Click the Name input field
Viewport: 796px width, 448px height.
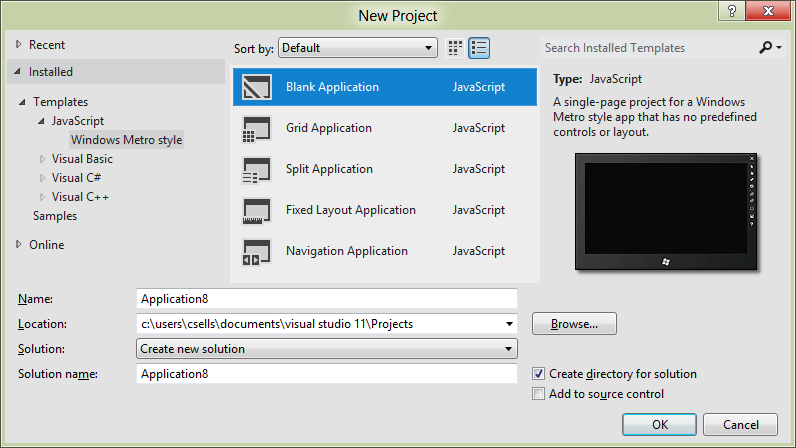(327, 299)
